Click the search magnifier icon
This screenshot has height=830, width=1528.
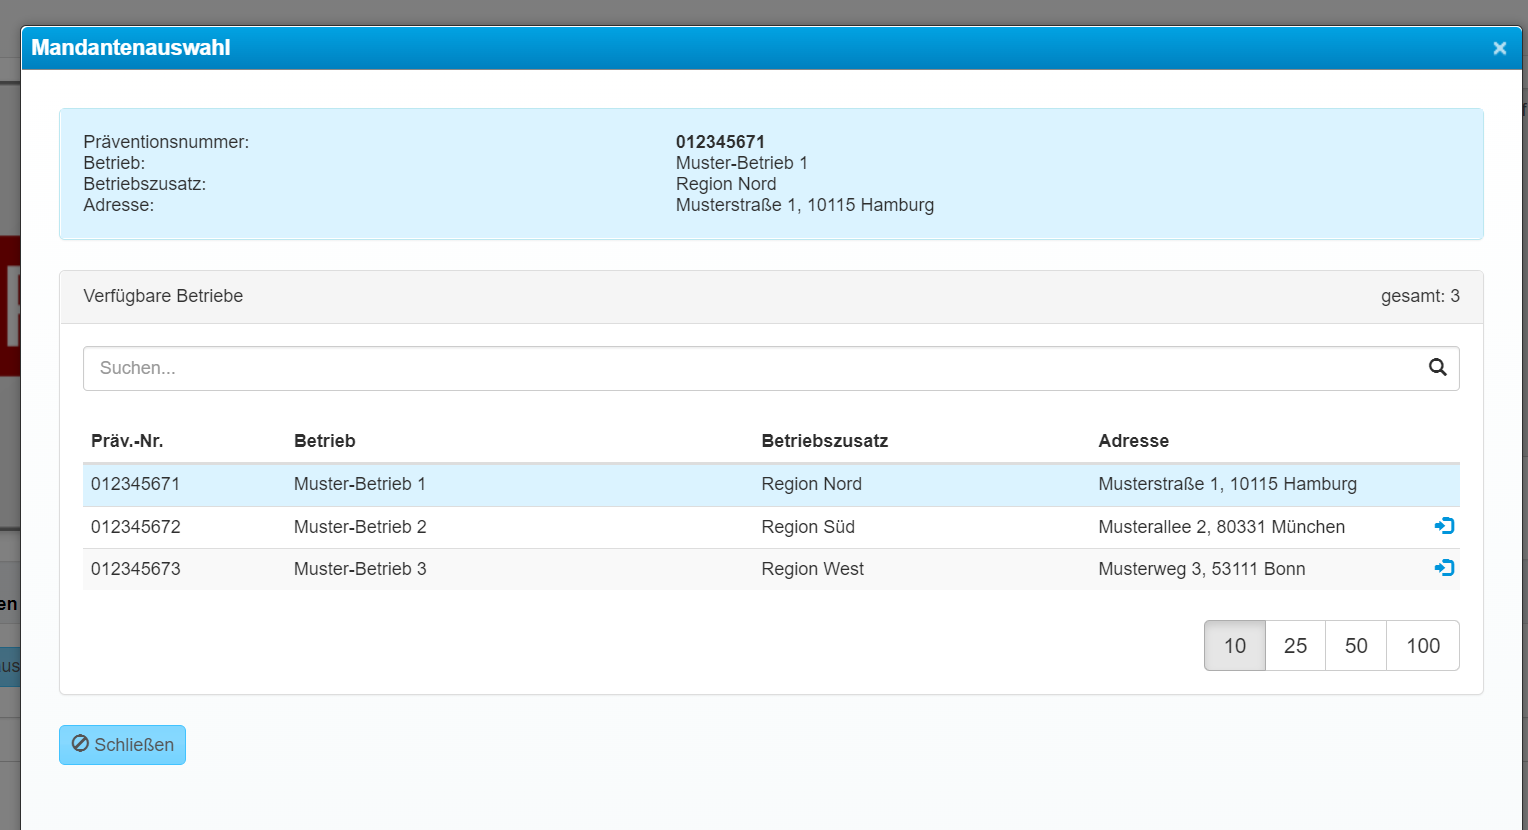click(1438, 367)
